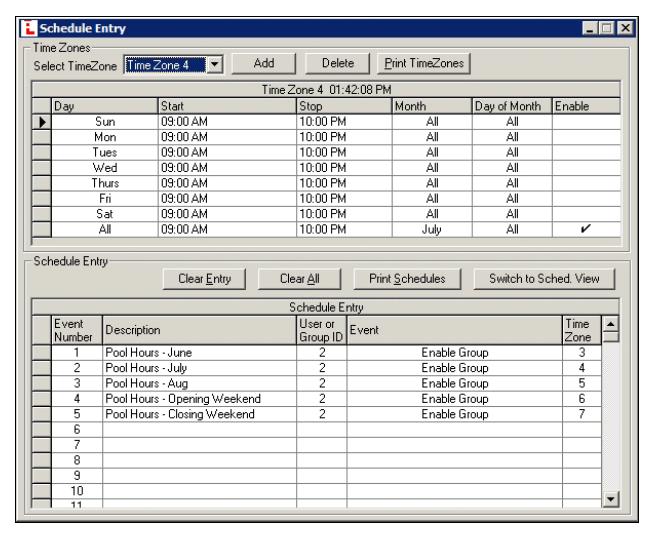
Task: Click the Day of Month cell in Sat row
Action: pyautogui.click(x=512, y=214)
